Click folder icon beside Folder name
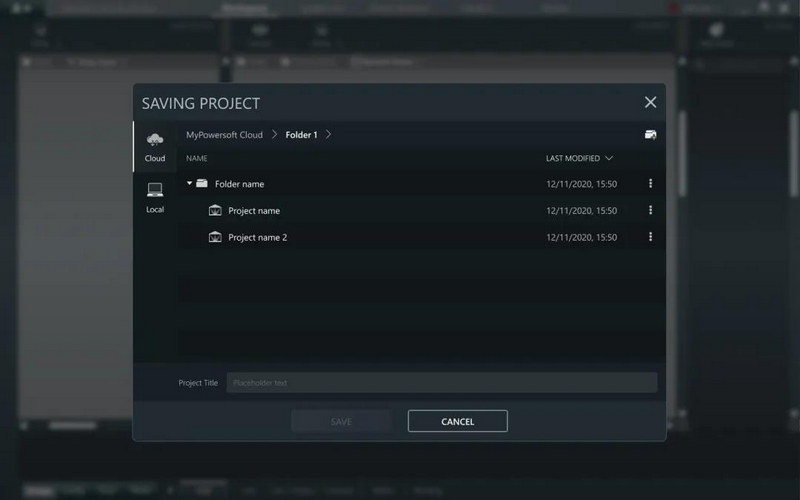Viewport: 800px width, 500px height. click(202, 183)
